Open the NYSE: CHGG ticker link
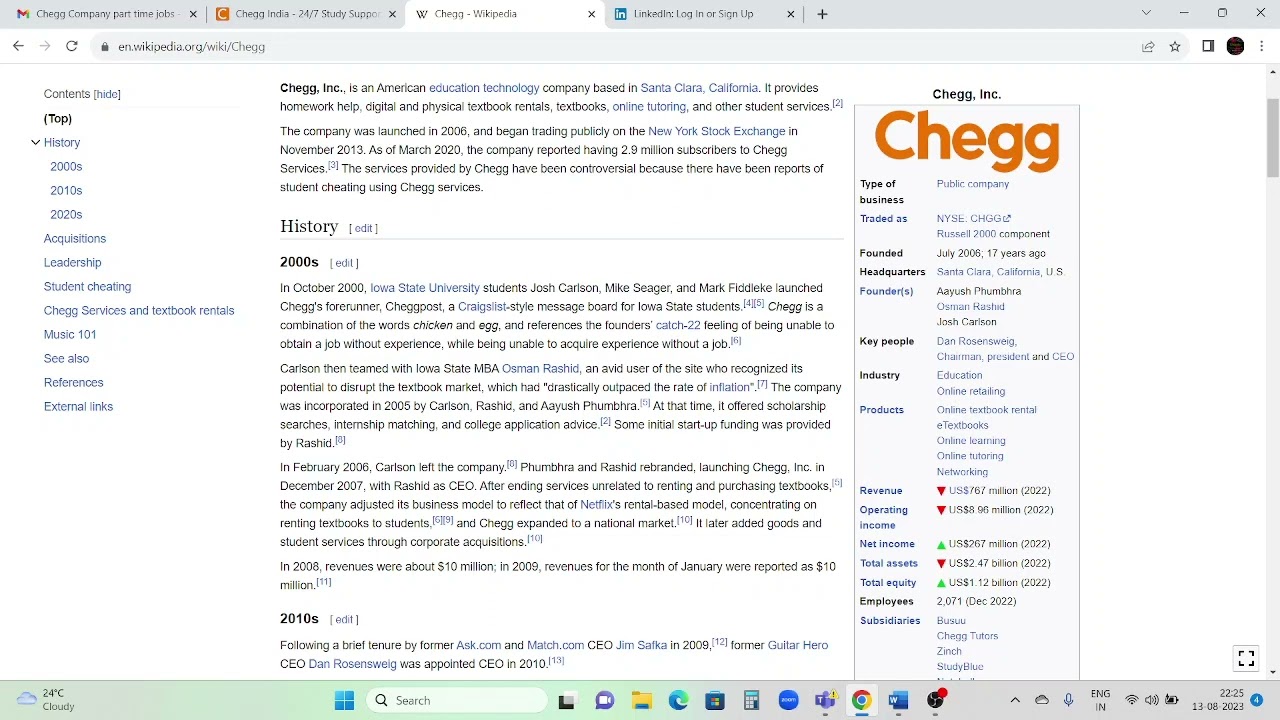The width and height of the screenshot is (1280, 720). pos(974,218)
